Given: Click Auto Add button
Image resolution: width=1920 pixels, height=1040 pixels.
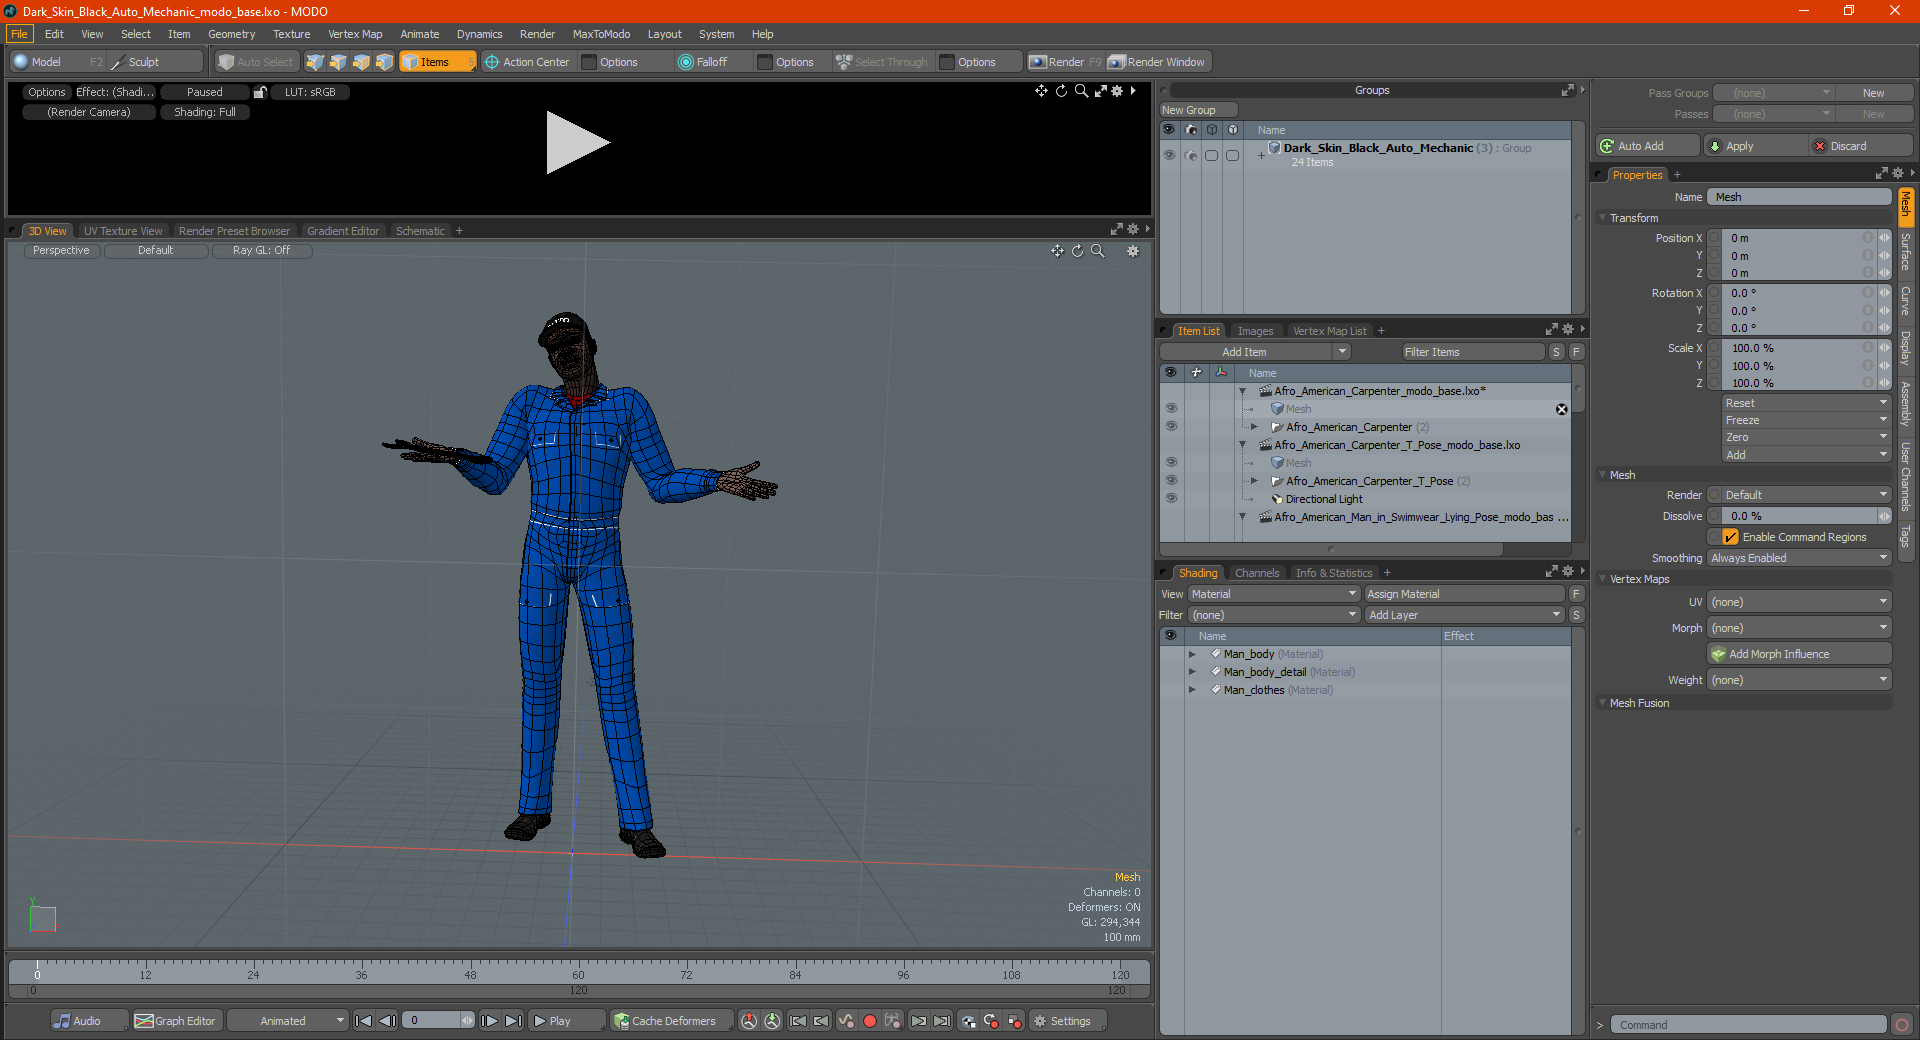Looking at the screenshot, I should 1648,146.
